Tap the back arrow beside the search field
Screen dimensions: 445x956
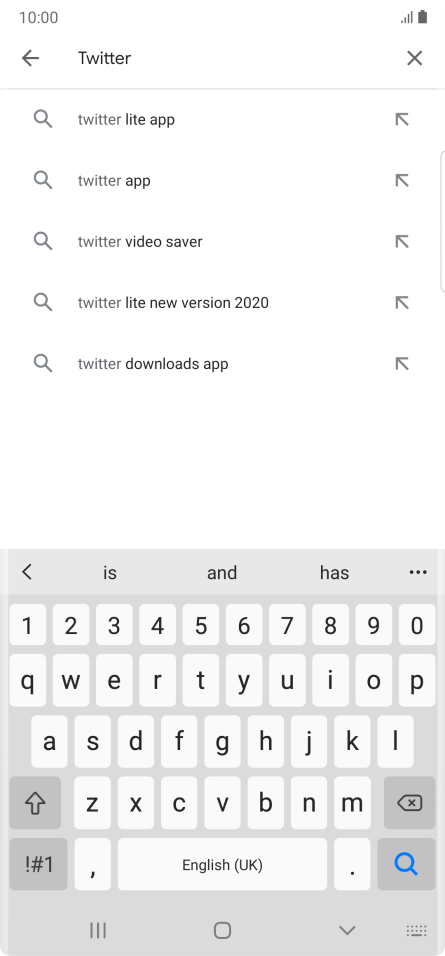(30, 58)
